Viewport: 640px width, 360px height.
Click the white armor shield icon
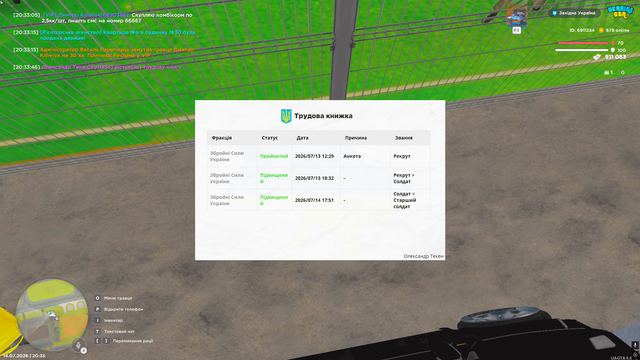612,50
